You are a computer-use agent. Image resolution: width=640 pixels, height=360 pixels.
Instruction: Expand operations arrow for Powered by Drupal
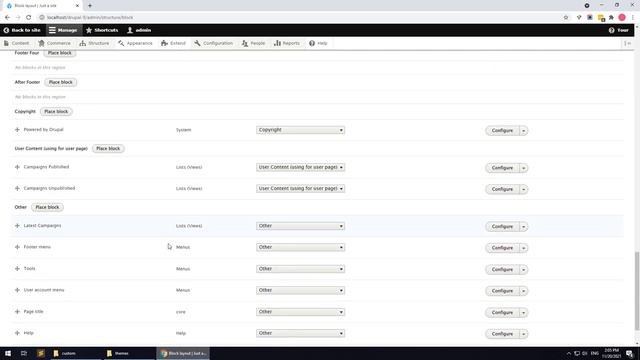click(524, 131)
